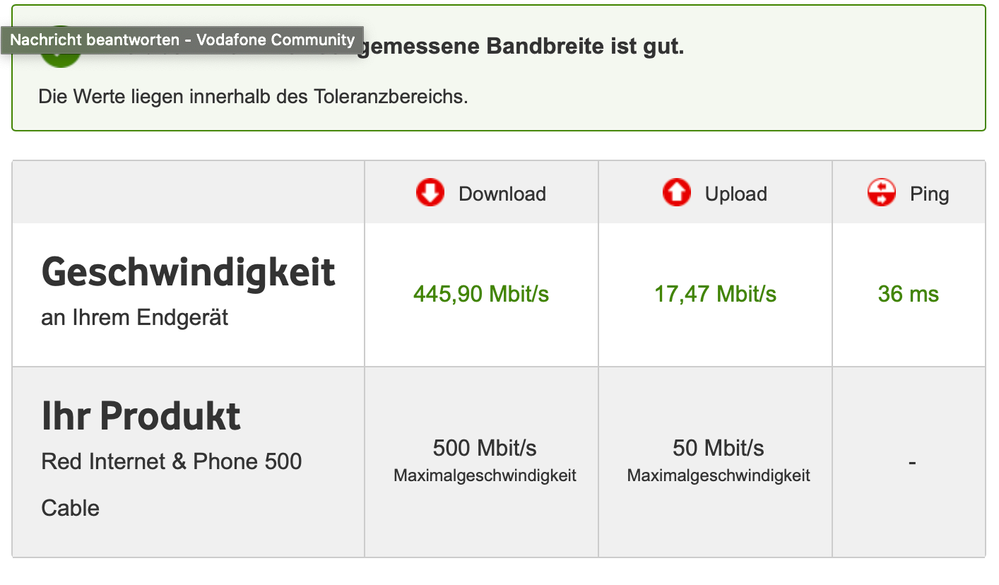Click the 'Die Werte liegen innerhalb des Toleranzbereichs' text
Image resolution: width=999 pixels, height=585 pixels.
(253, 97)
